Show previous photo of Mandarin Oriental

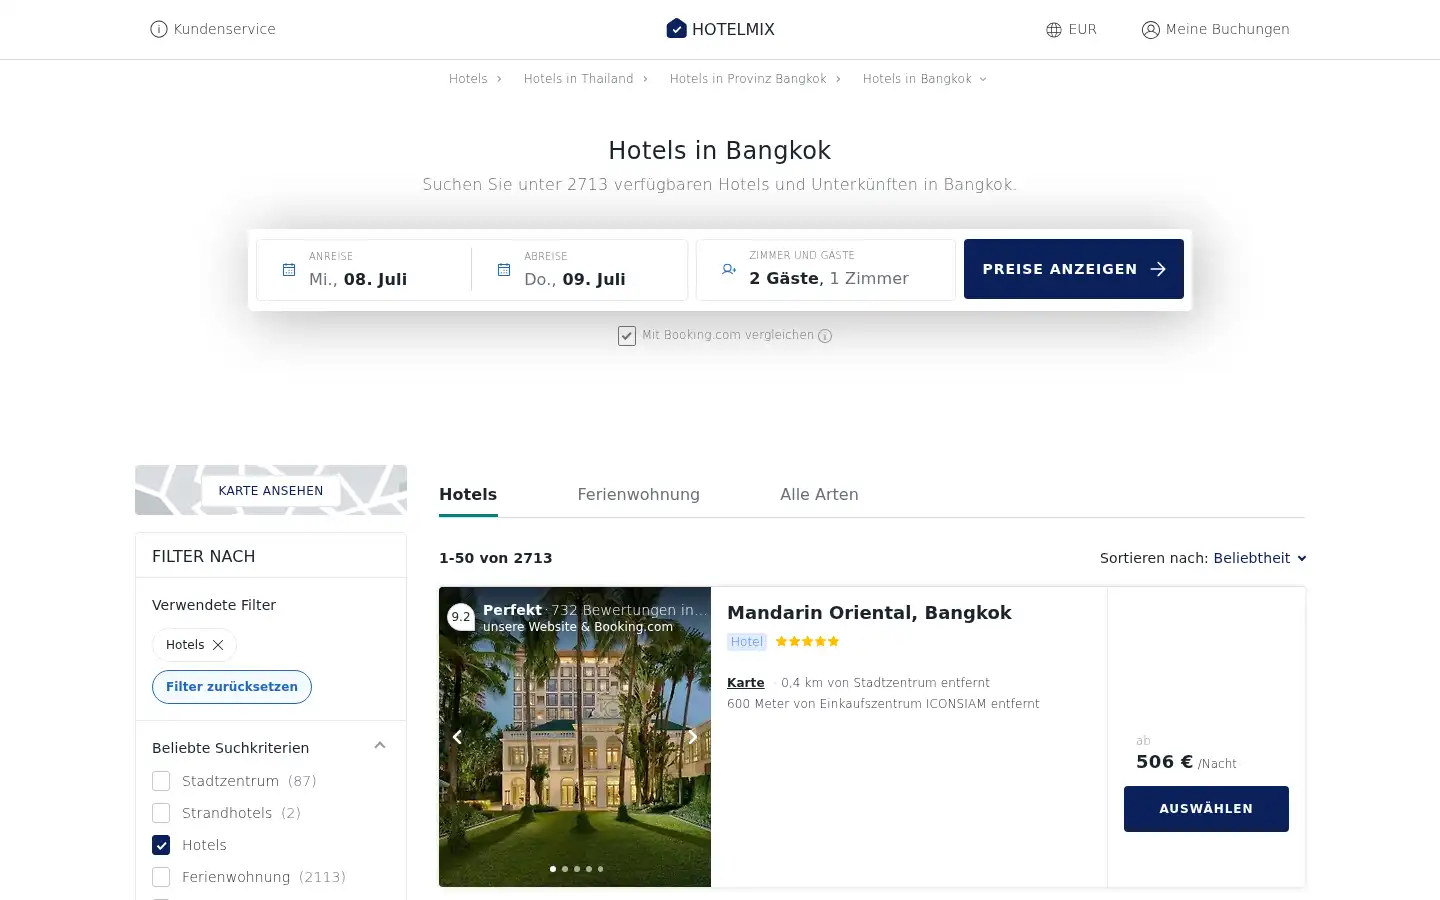pyautogui.click(x=457, y=737)
